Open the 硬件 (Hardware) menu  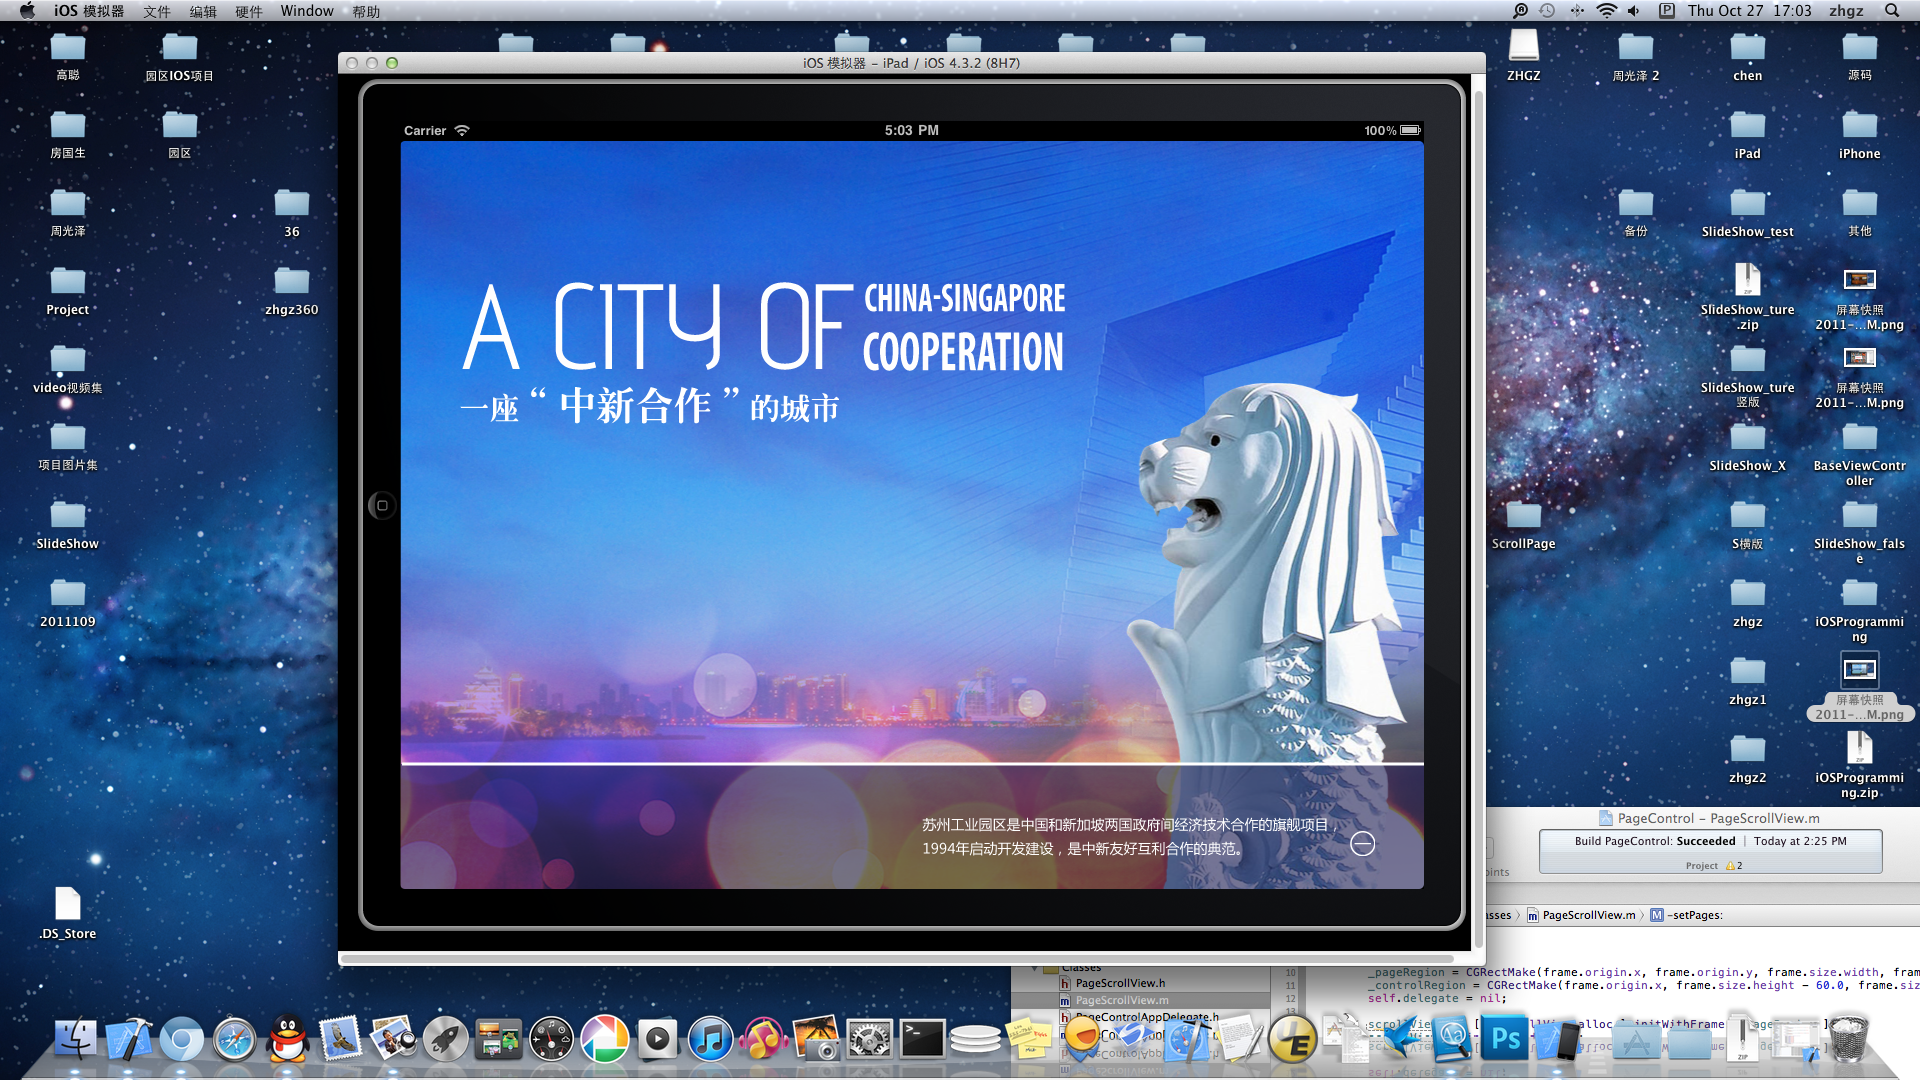click(248, 11)
